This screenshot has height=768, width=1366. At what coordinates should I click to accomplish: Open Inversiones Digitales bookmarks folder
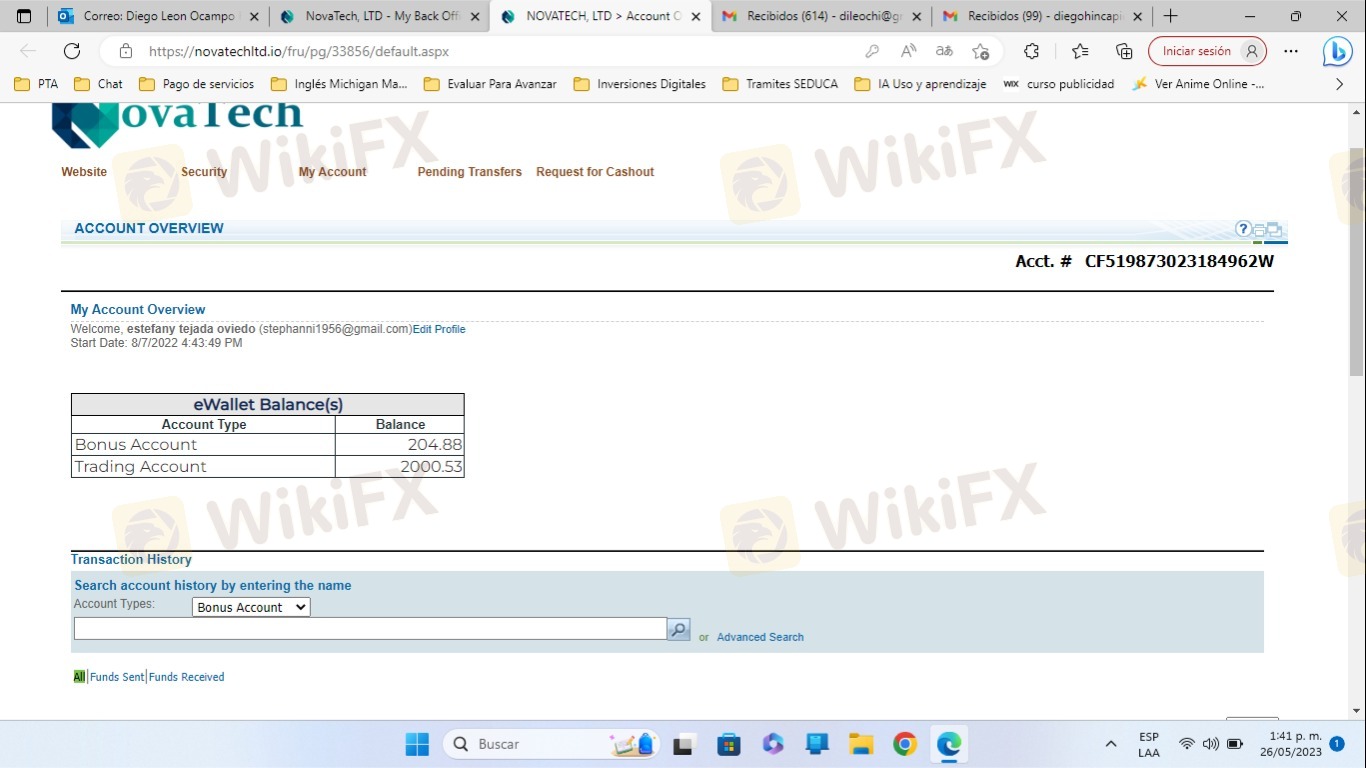click(640, 84)
